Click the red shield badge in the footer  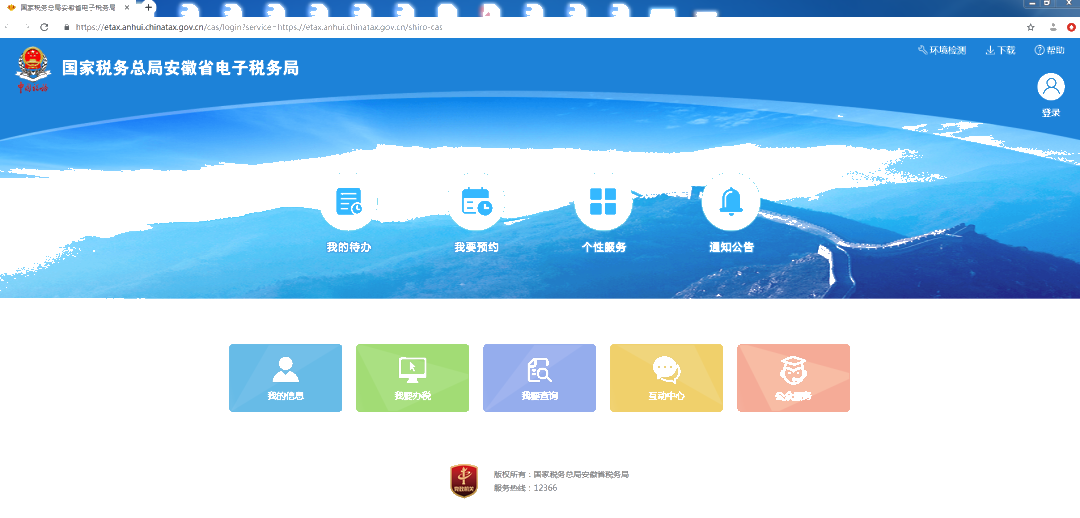point(464,481)
